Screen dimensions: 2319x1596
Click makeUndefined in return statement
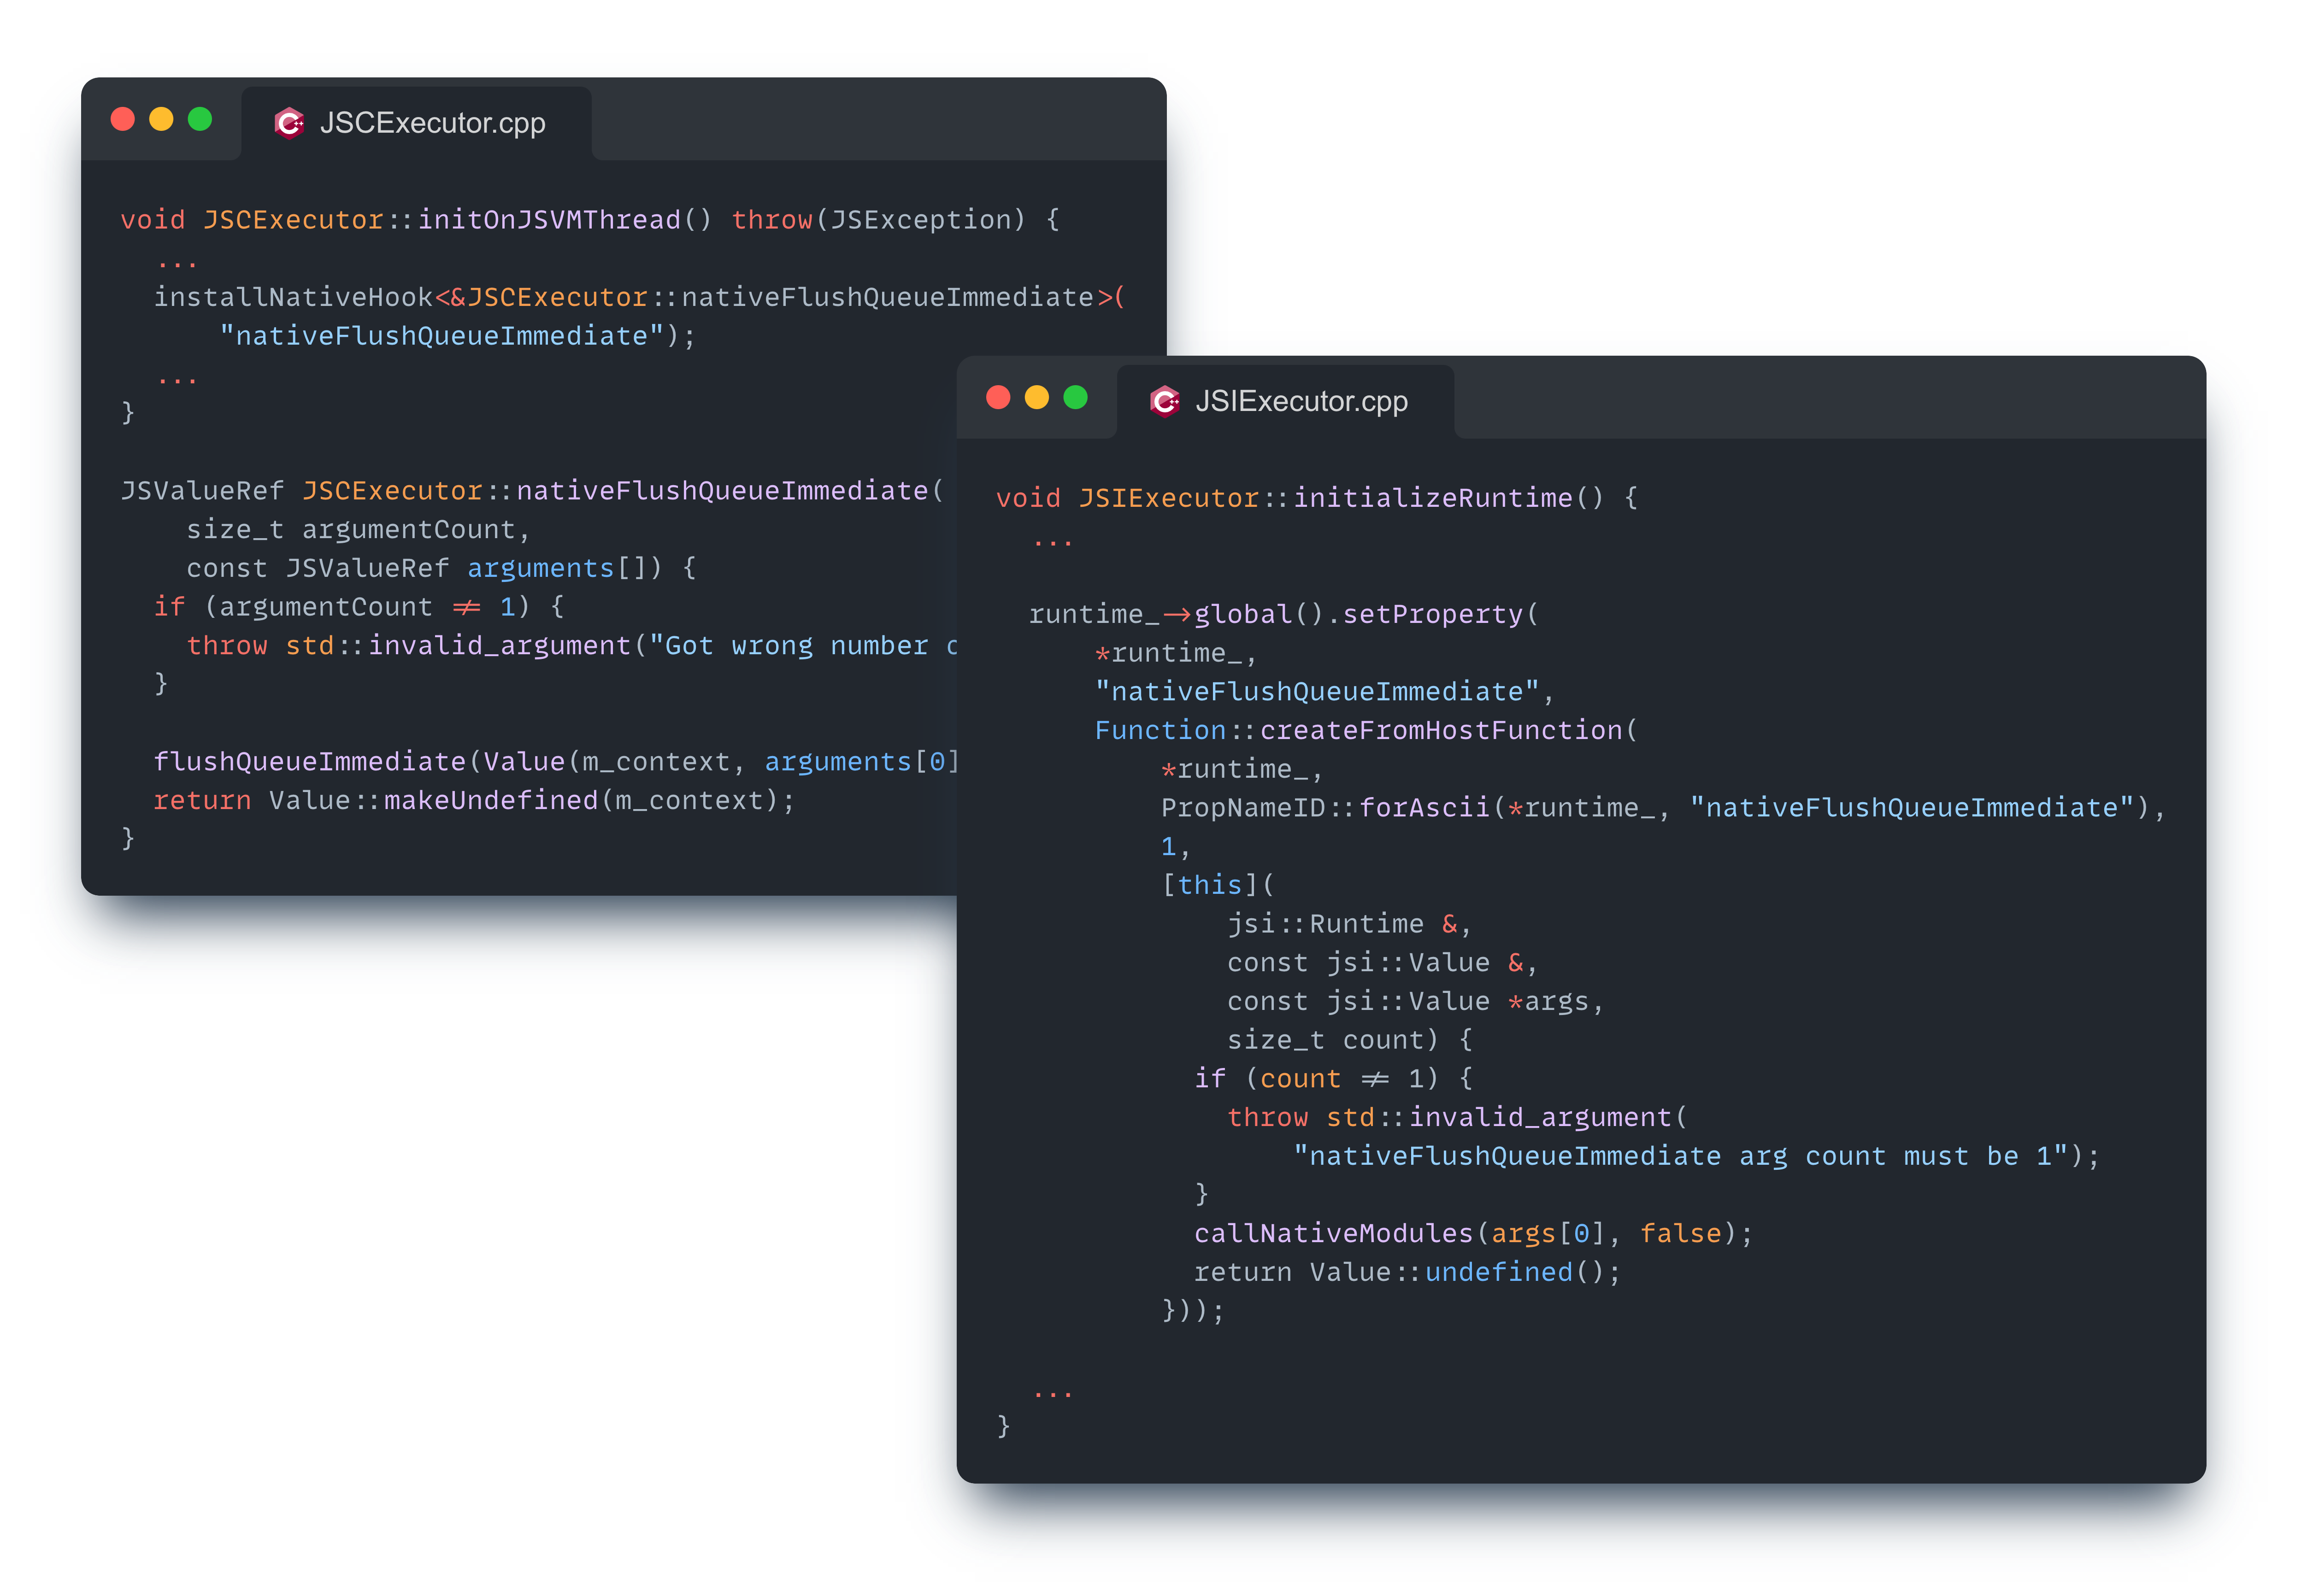pos(490,800)
